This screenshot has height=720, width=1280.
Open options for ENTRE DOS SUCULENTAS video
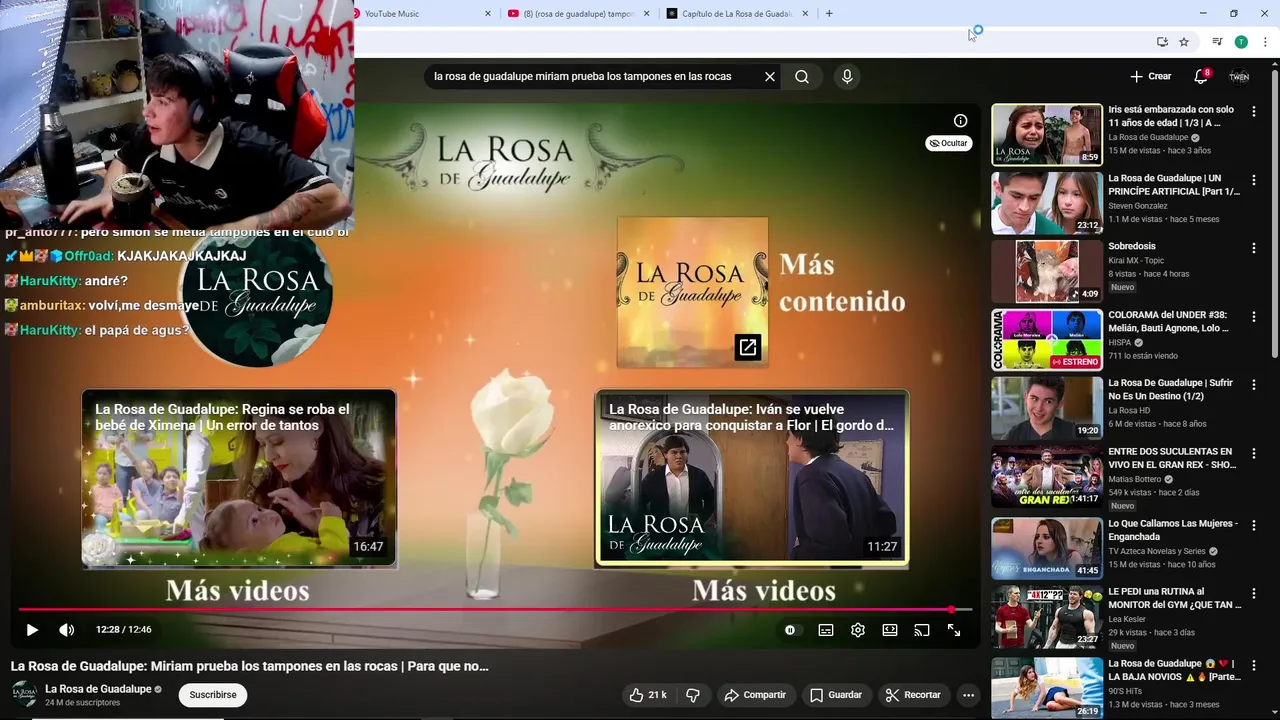pyautogui.click(x=1253, y=453)
